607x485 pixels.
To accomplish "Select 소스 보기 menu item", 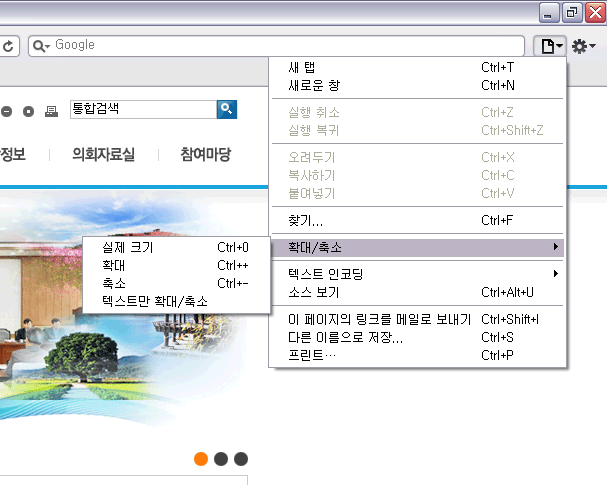I will (x=418, y=292).
